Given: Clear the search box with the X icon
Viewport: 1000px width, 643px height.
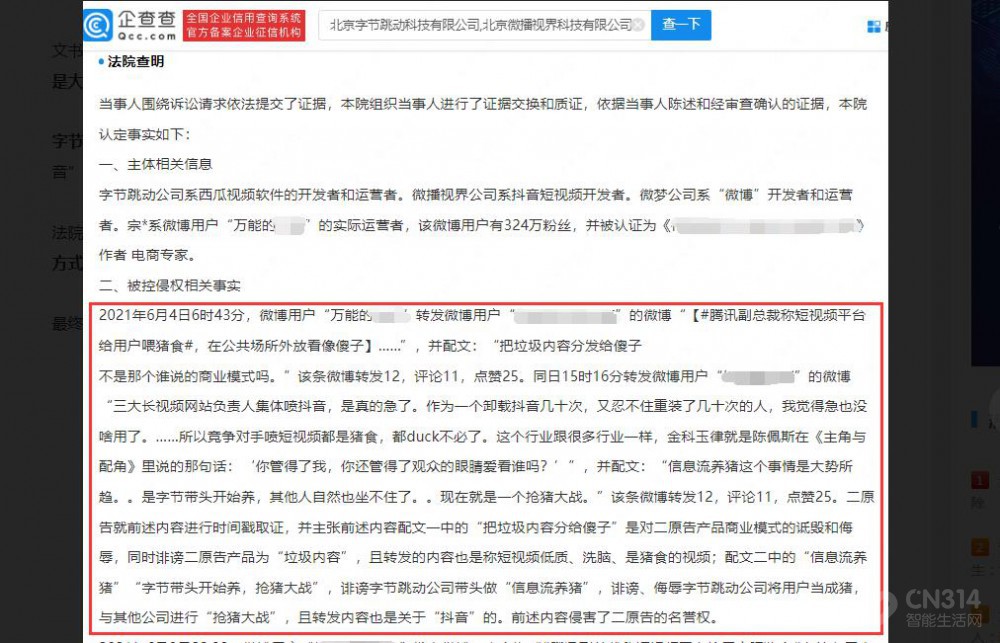Looking at the screenshot, I should pyautogui.click(x=638, y=25).
